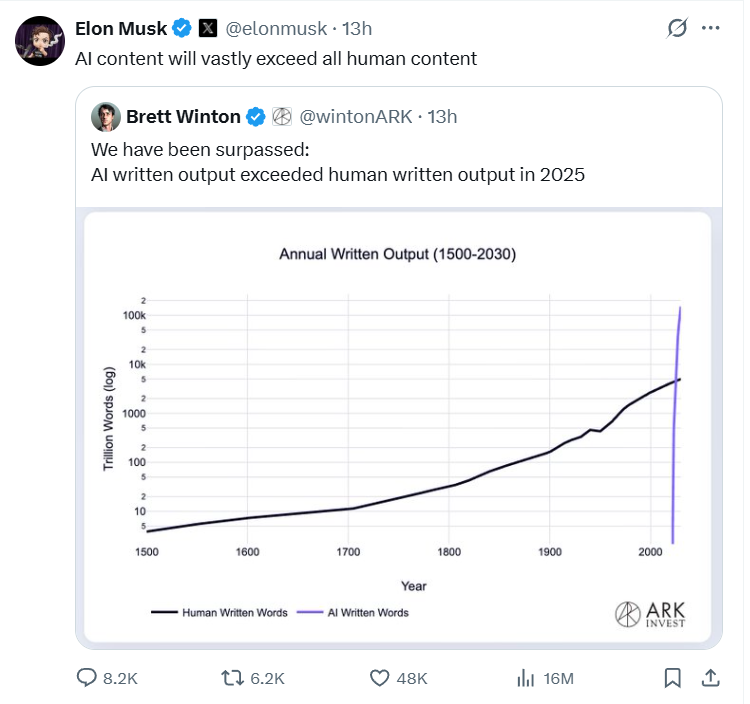Click the quoted tweet text about AI written output
750x704 pixels.
coord(337,176)
